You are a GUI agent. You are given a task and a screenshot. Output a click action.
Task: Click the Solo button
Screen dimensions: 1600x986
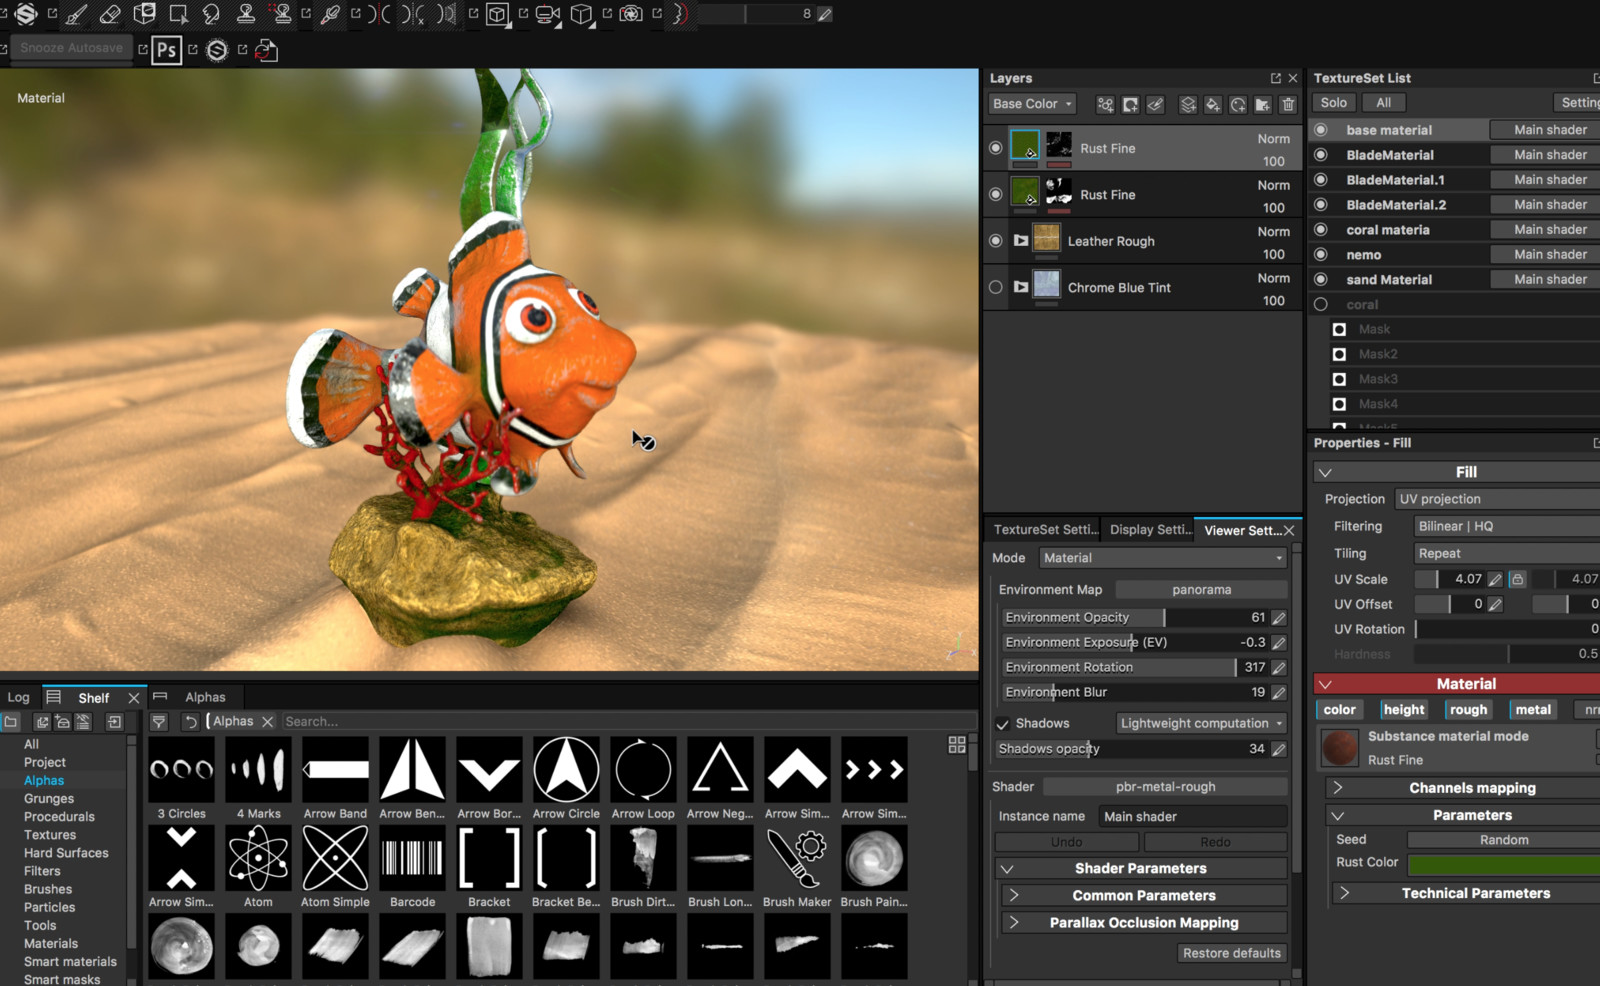1333,102
